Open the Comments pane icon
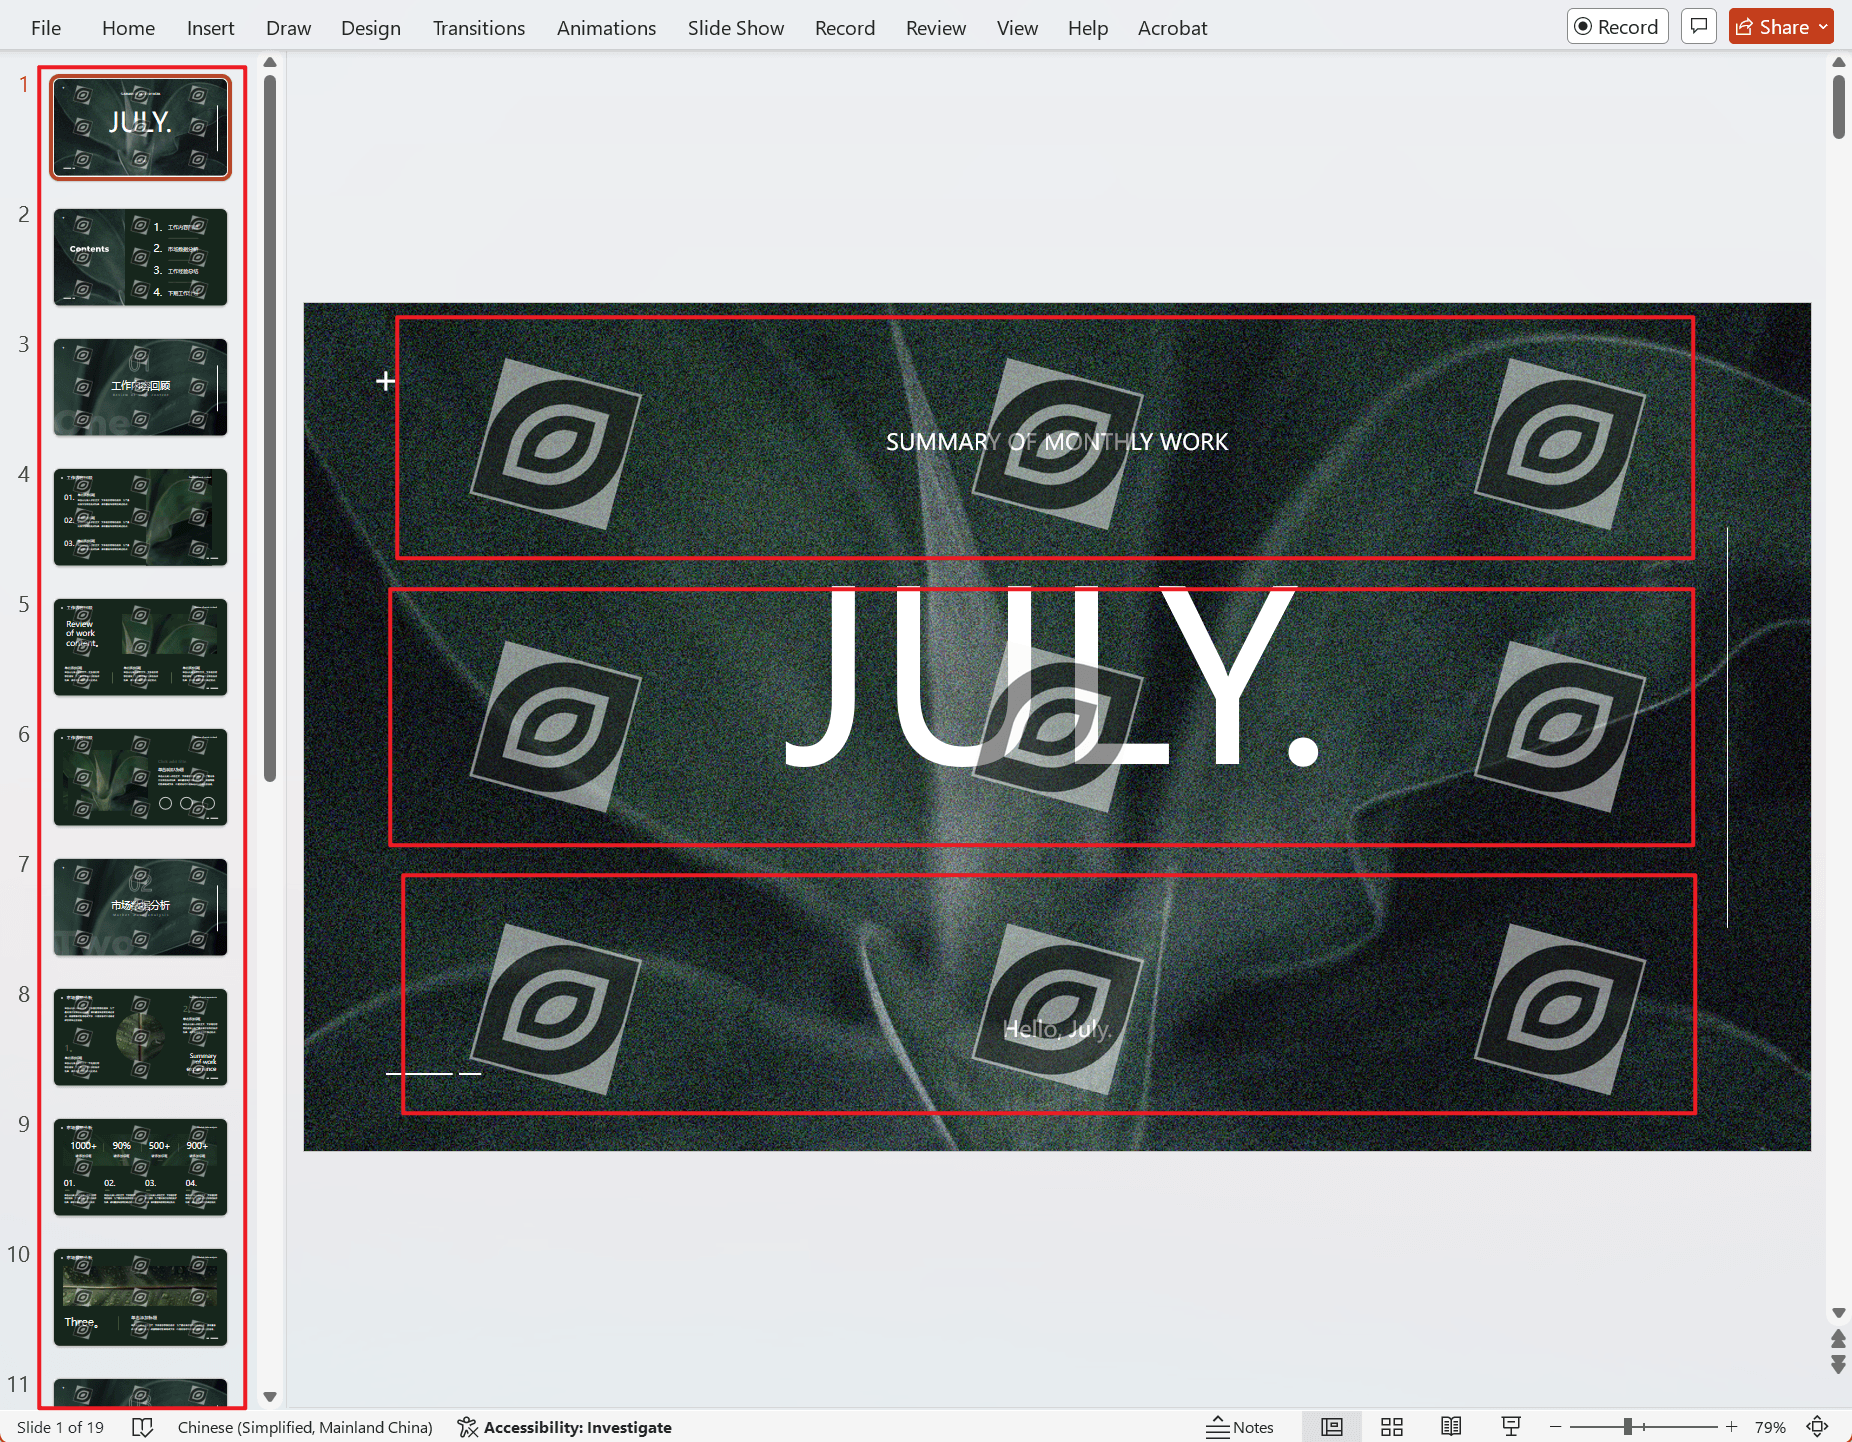 [1698, 27]
